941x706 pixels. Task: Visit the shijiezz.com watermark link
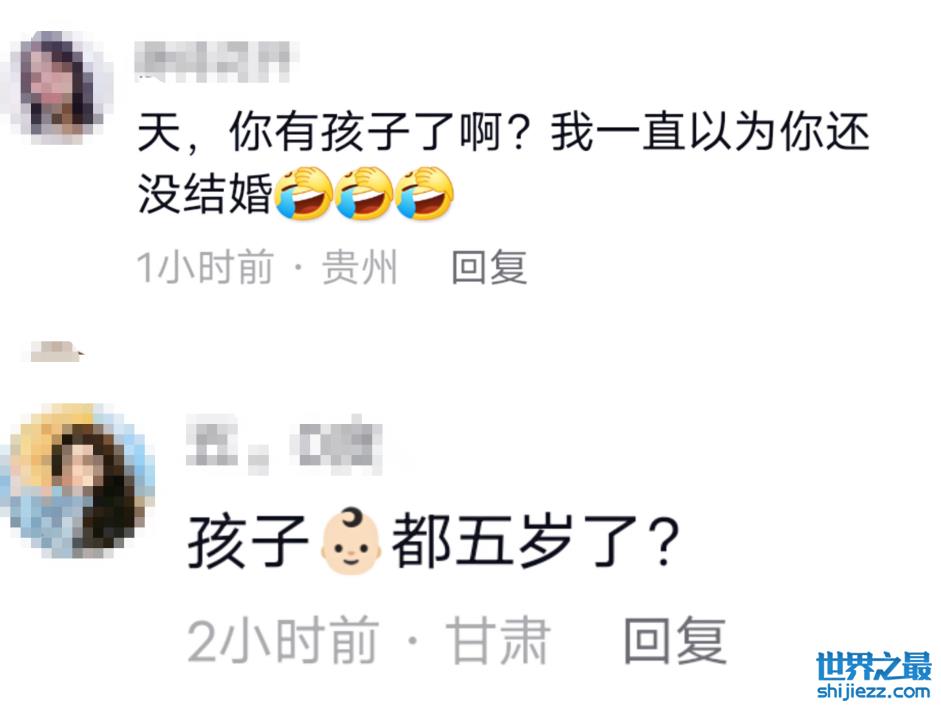tap(874, 691)
